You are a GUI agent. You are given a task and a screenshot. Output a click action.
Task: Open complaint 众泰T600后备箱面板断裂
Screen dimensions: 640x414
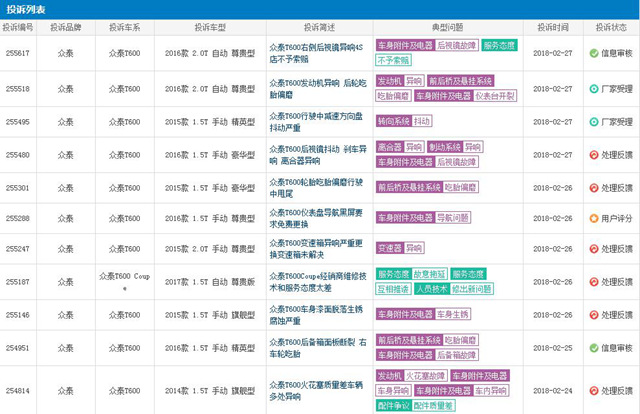(318, 348)
